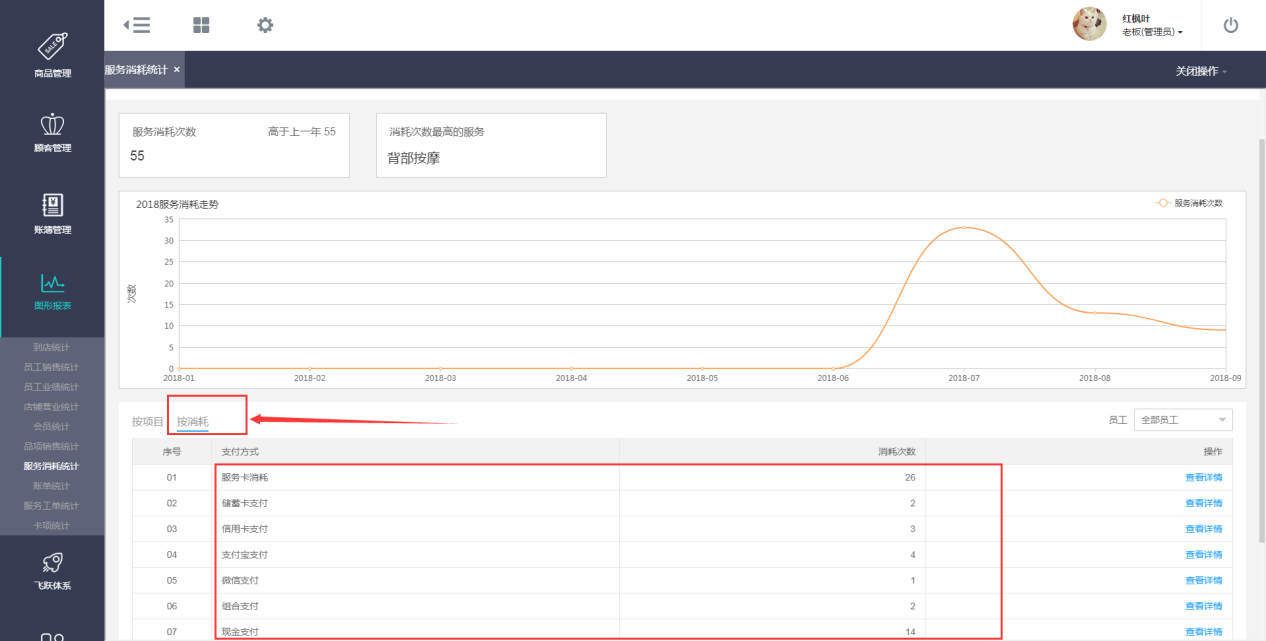Click 查看详情 for 服务卡消耗 row
This screenshot has width=1266, height=641.
[1203, 477]
